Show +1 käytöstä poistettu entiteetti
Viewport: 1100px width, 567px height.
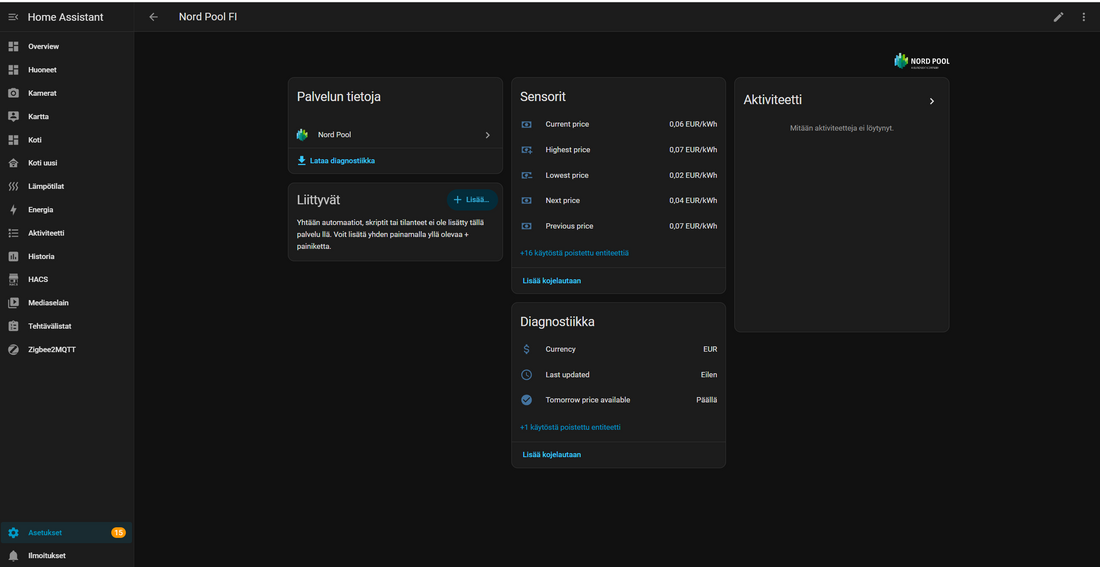tap(570, 427)
